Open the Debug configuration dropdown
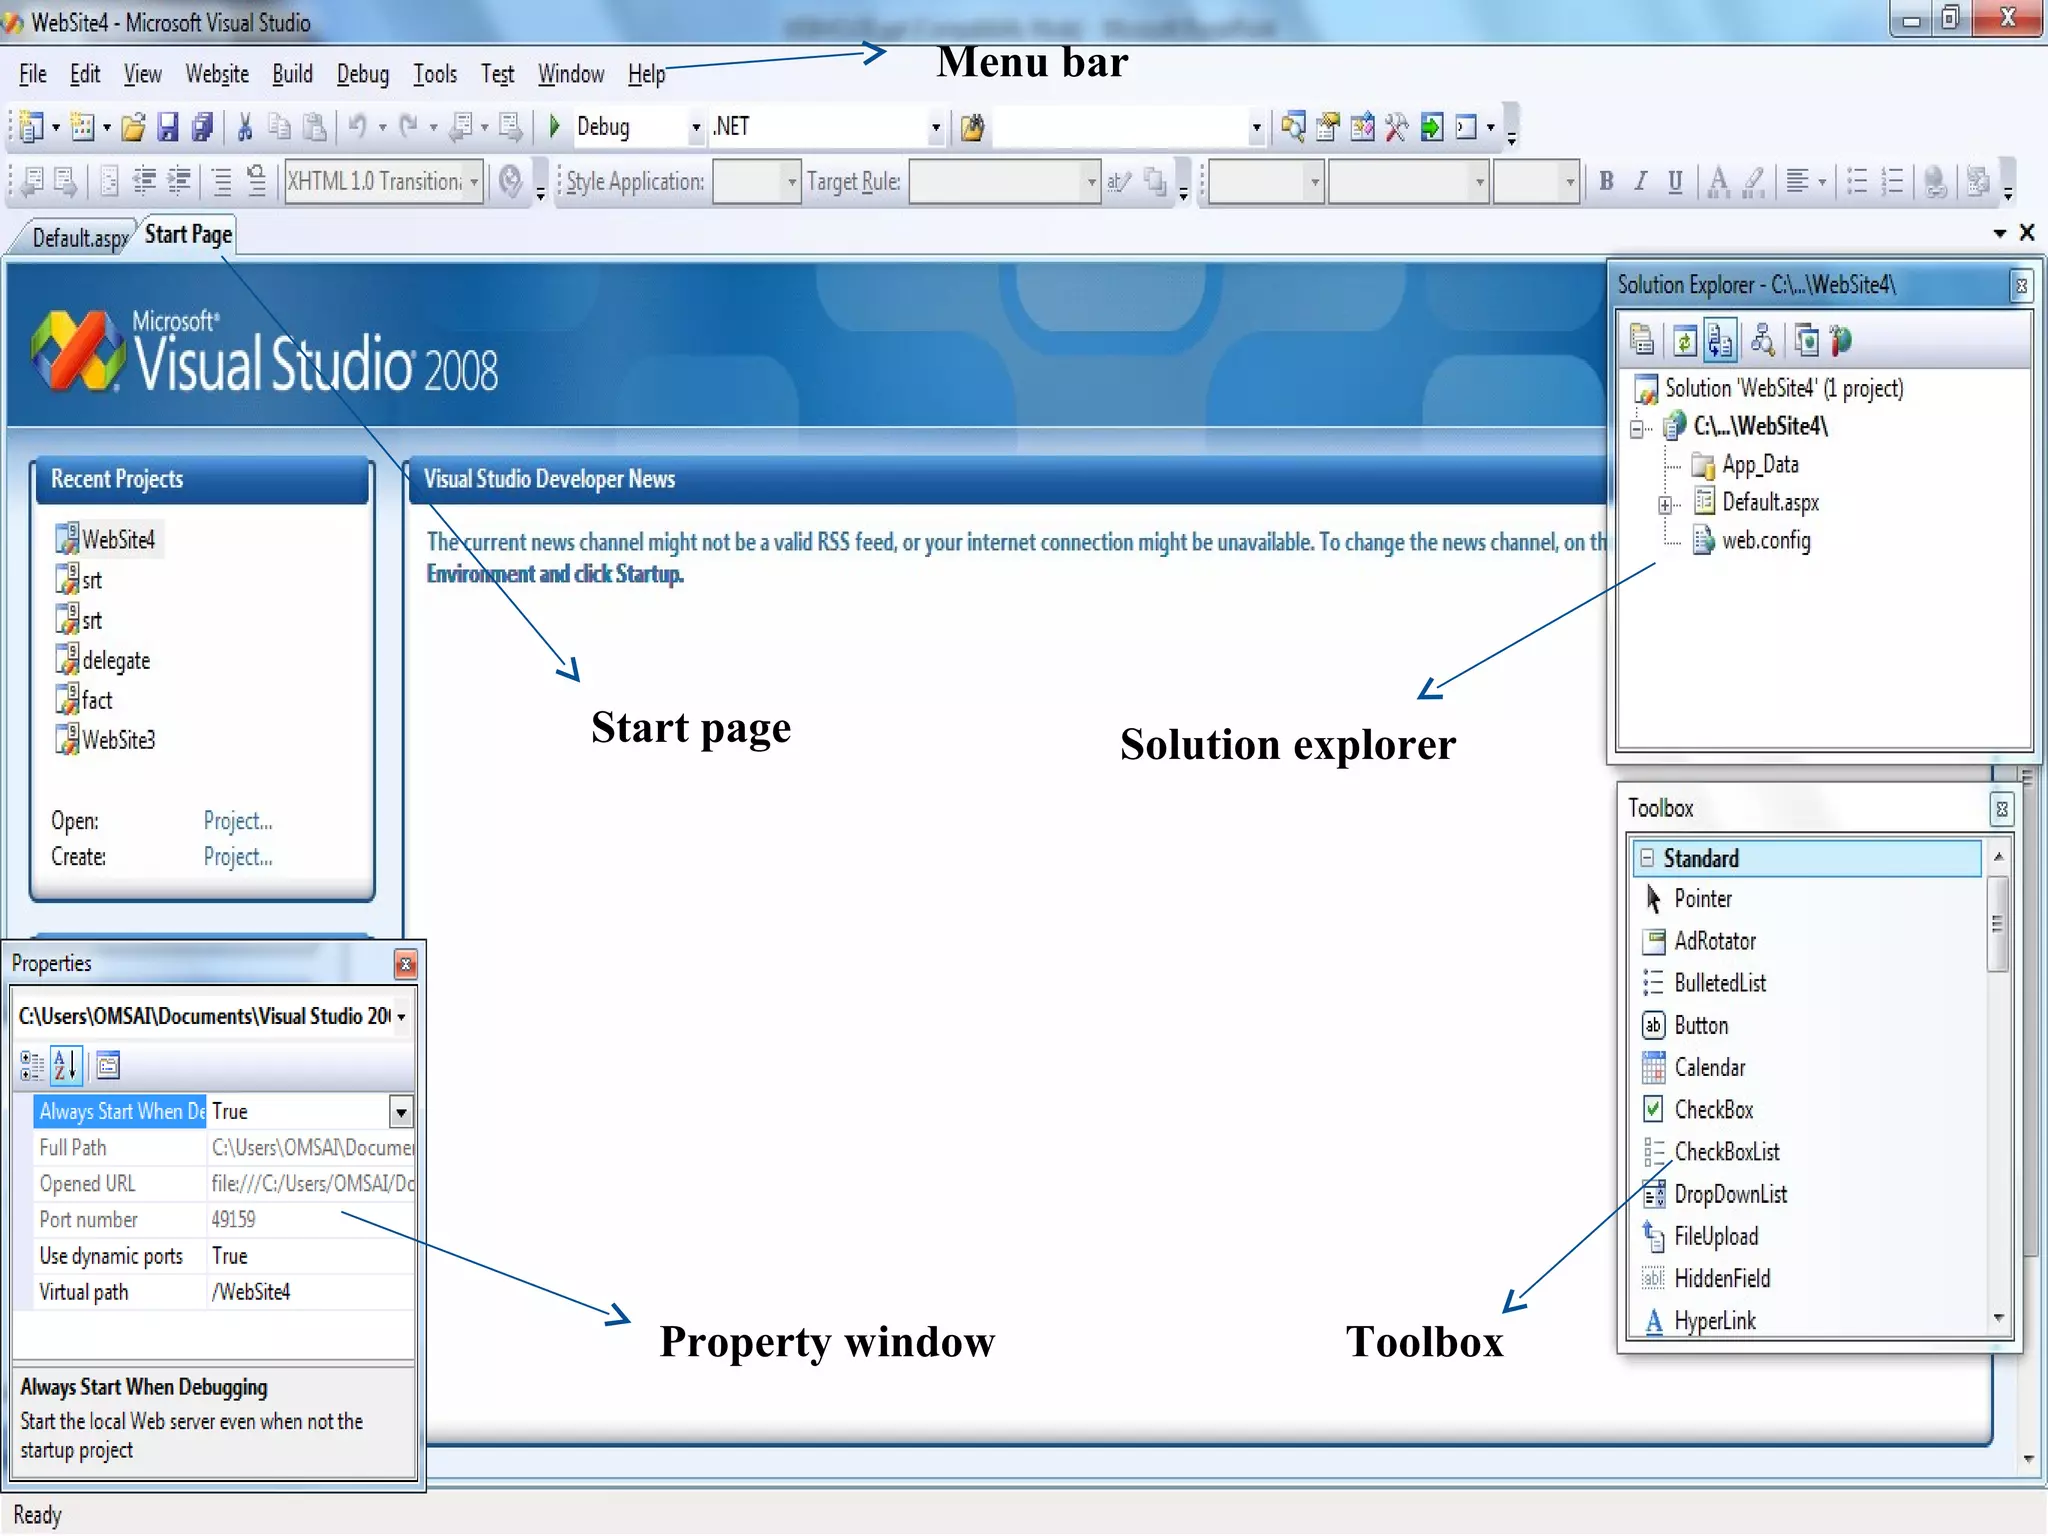This screenshot has height=1536, width=2048. [x=696, y=128]
